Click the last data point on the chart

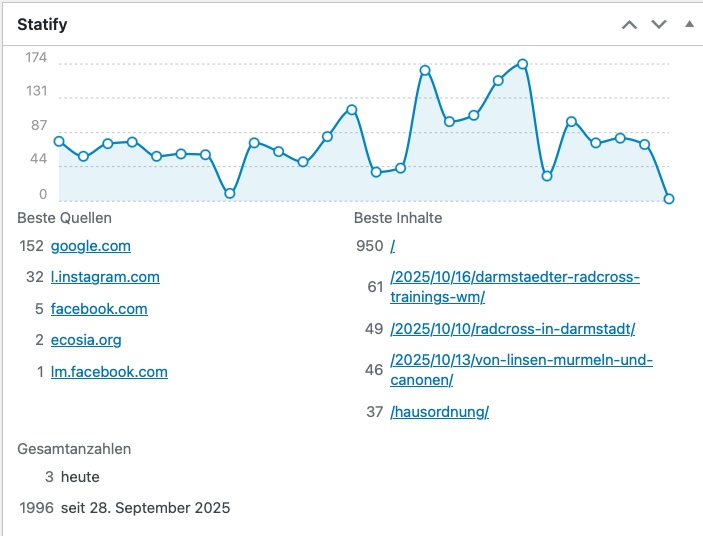(x=669, y=199)
